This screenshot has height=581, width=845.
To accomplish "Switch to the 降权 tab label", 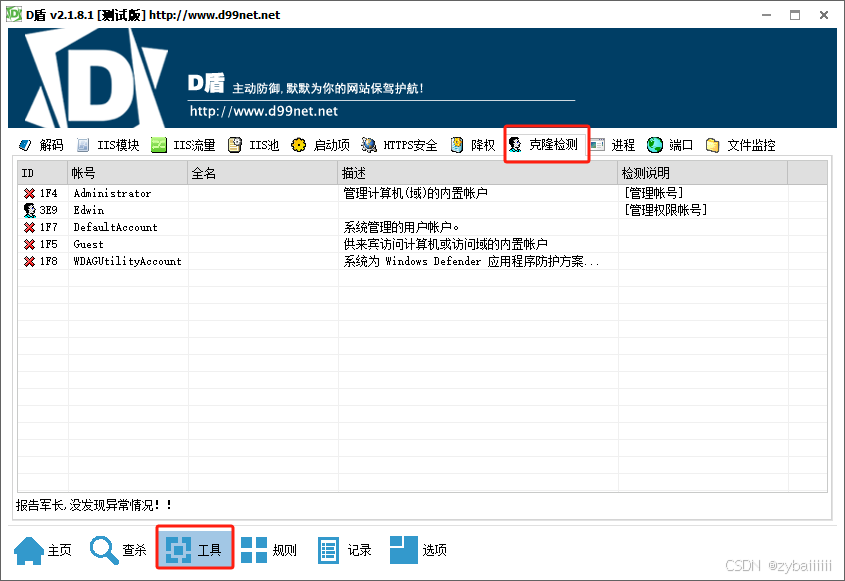I will [483, 145].
